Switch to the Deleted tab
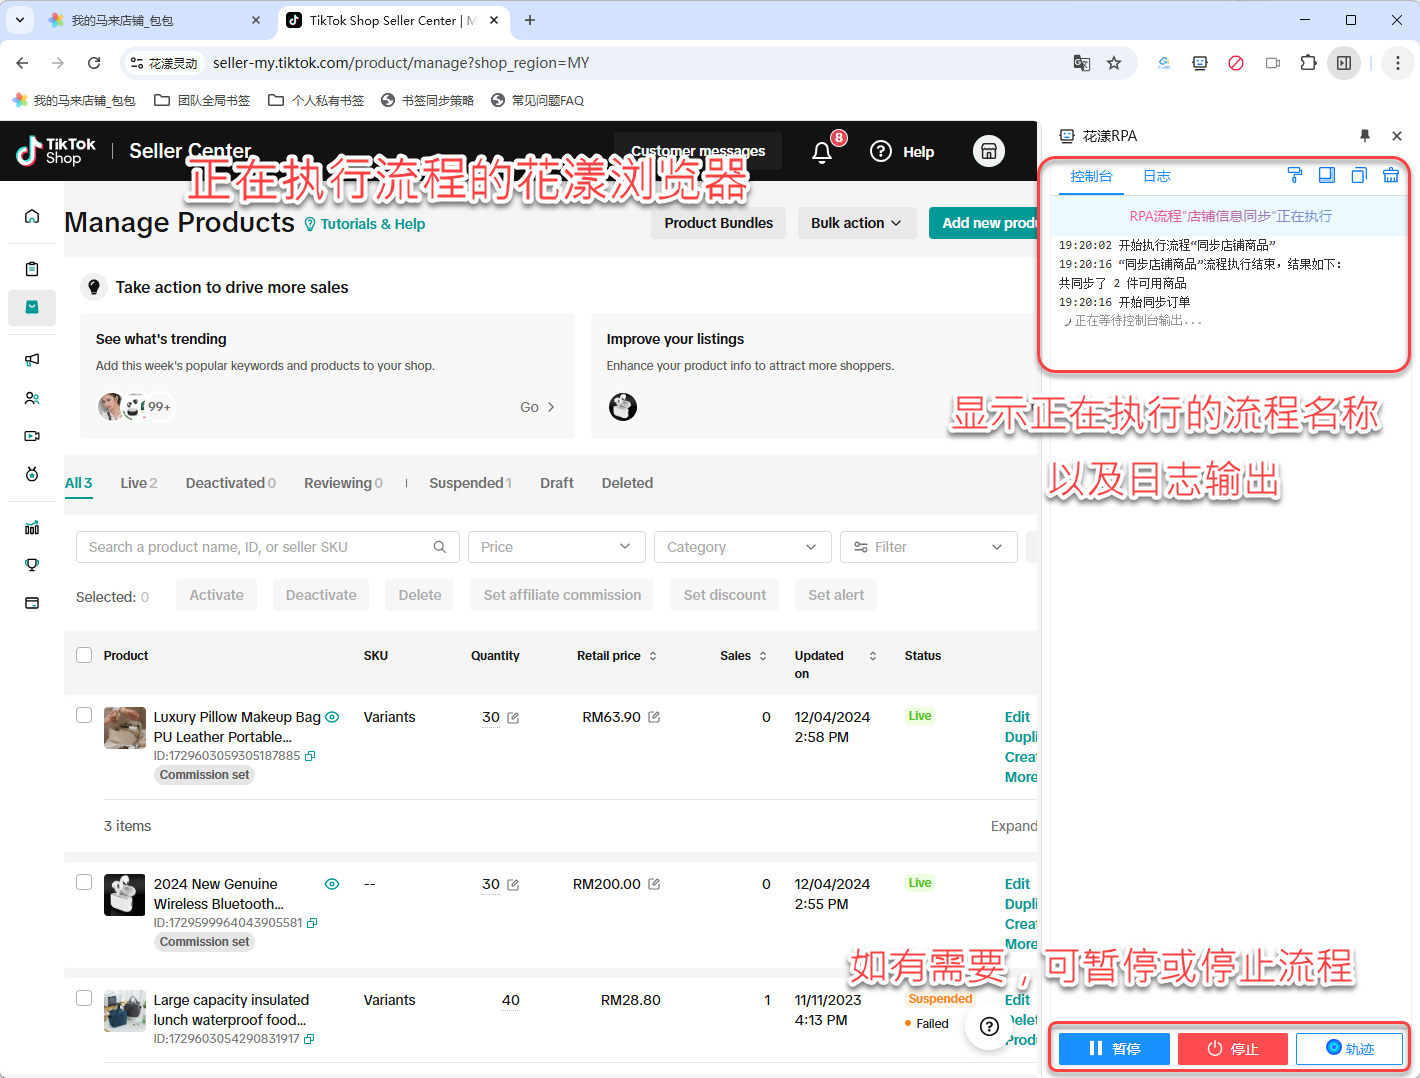Viewport: 1420px width, 1078px height. [x=627, y=483]
